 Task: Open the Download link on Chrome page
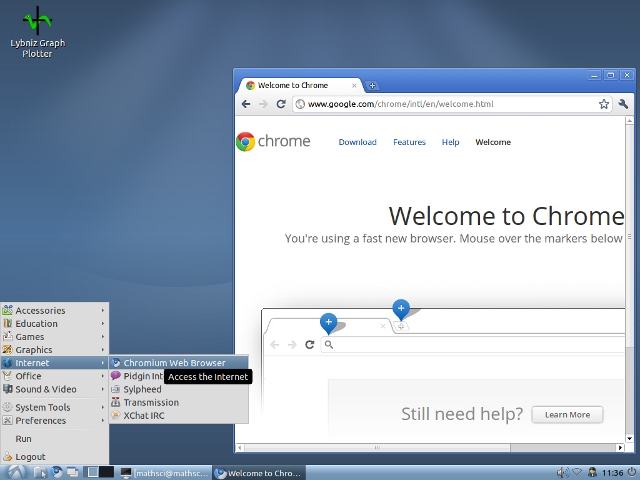click(357, 142)
